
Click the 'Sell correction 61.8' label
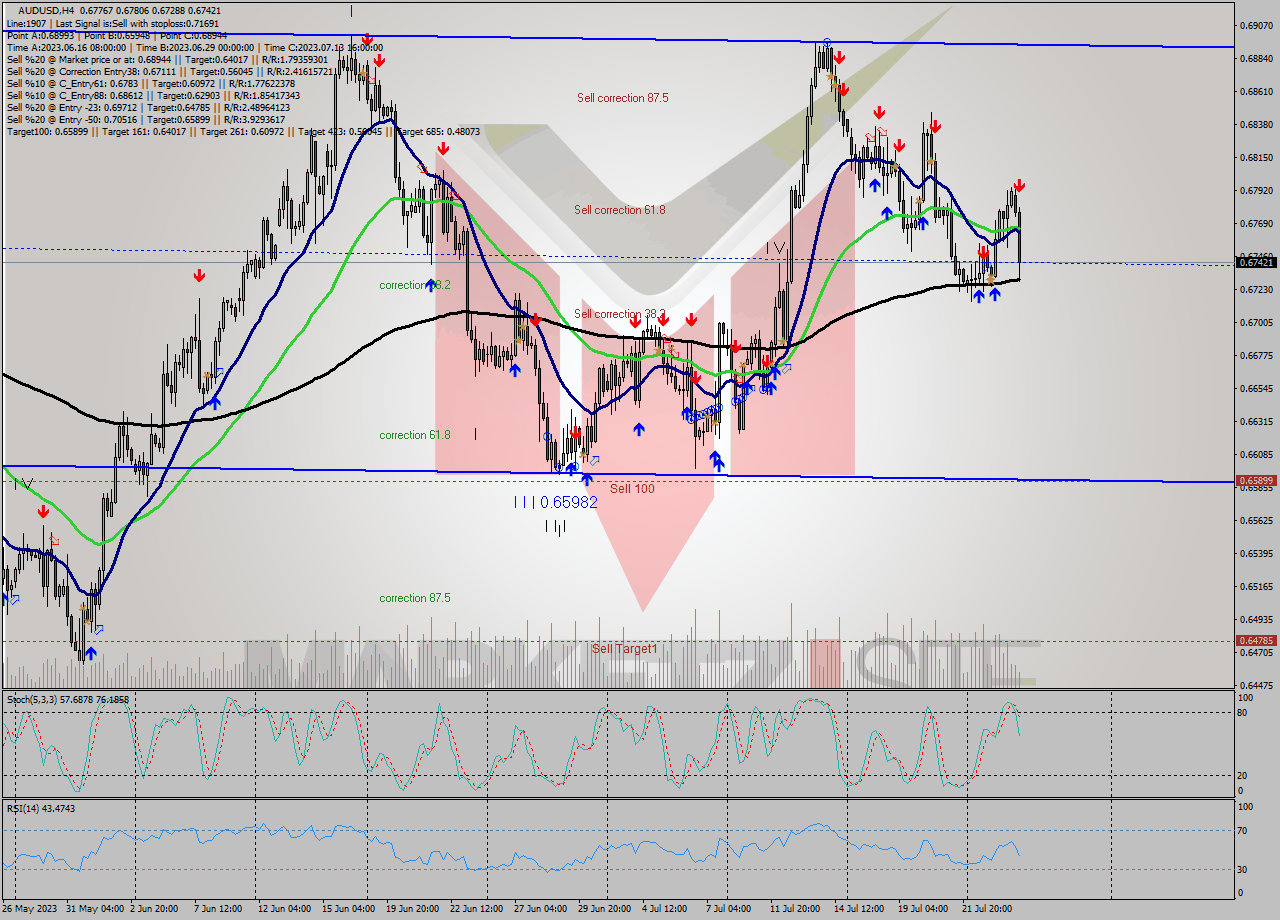point(619,210)
